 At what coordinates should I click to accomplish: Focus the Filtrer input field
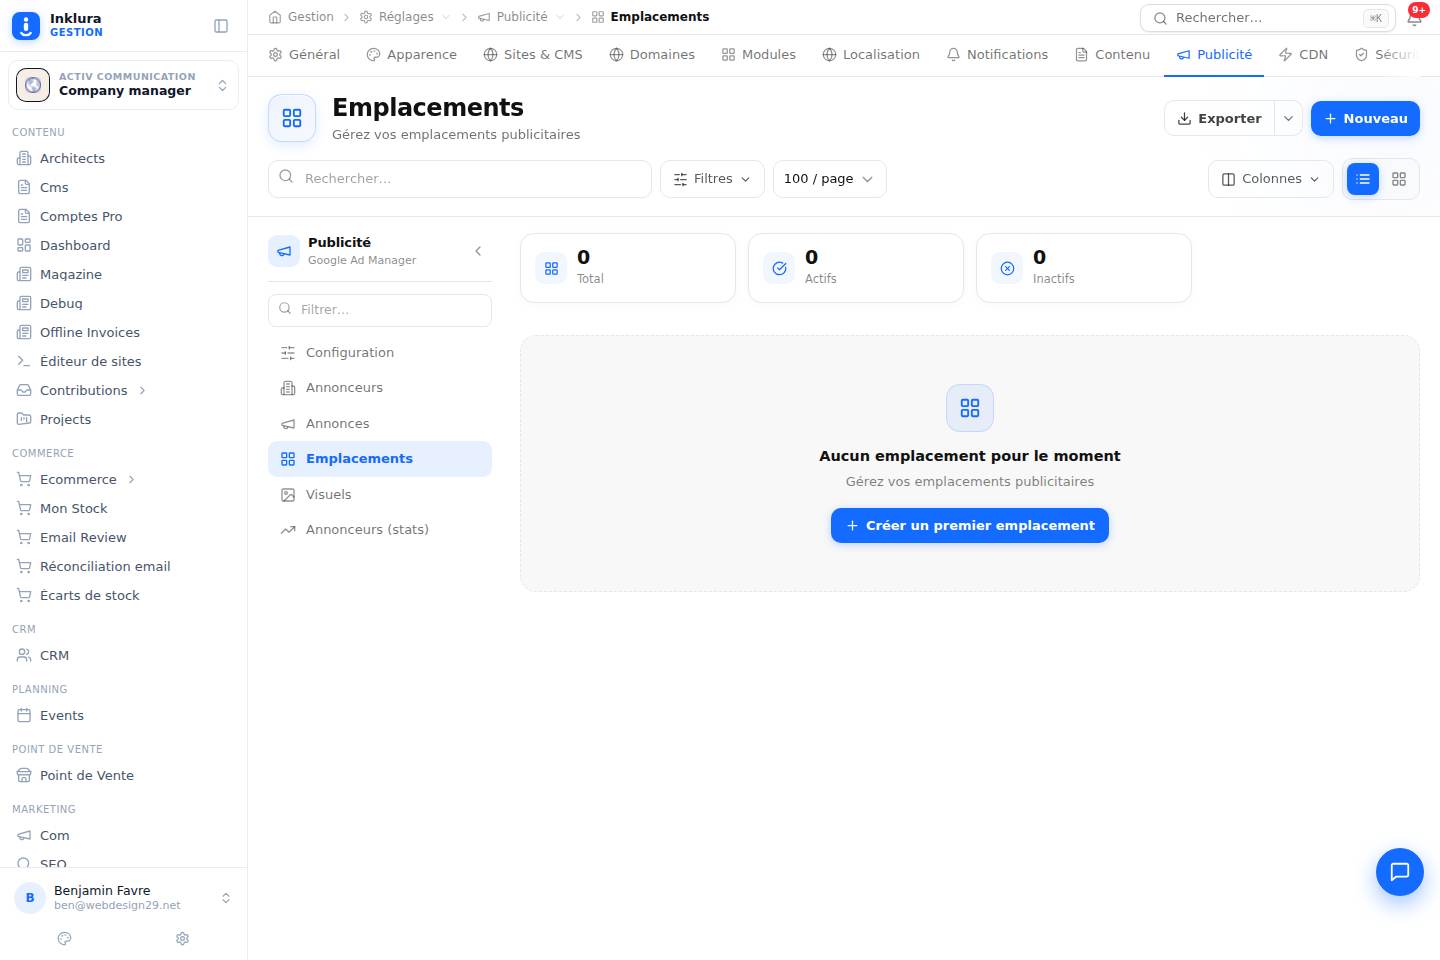click(x=380, y=310)
